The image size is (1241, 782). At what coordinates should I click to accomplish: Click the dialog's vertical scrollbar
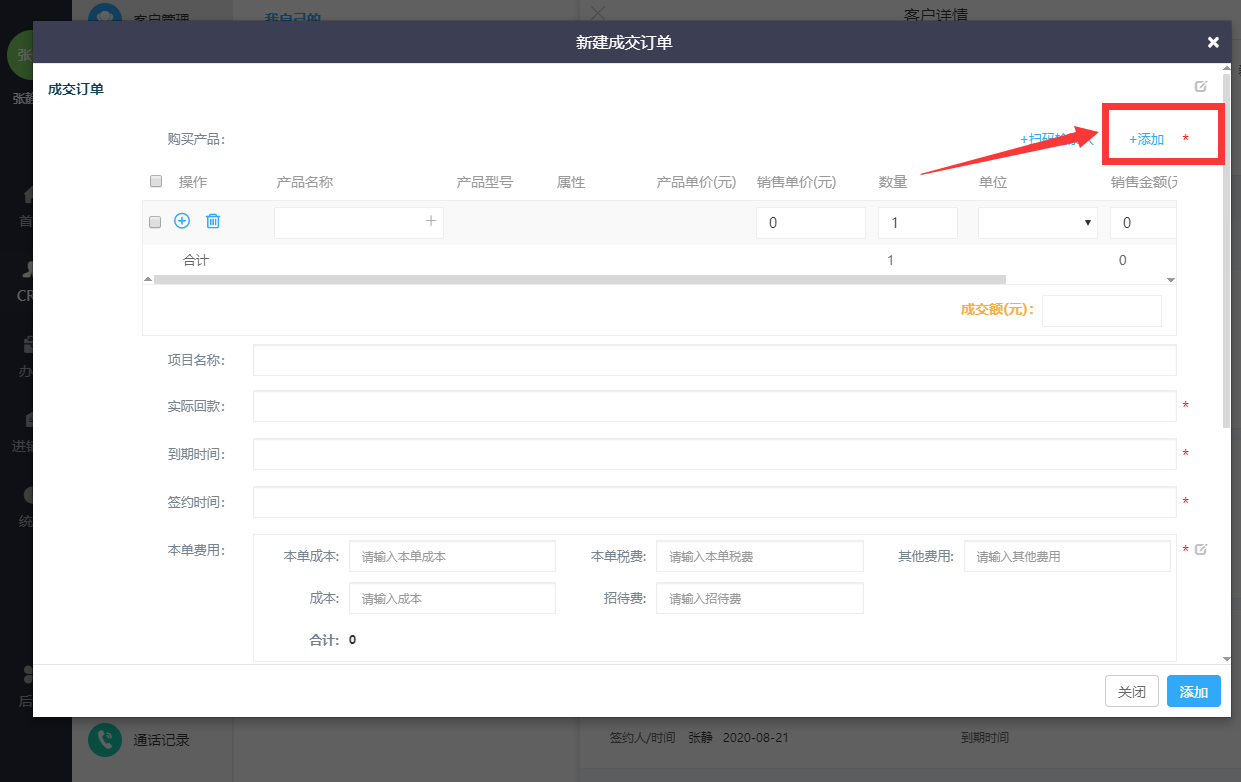[1227, 250]
